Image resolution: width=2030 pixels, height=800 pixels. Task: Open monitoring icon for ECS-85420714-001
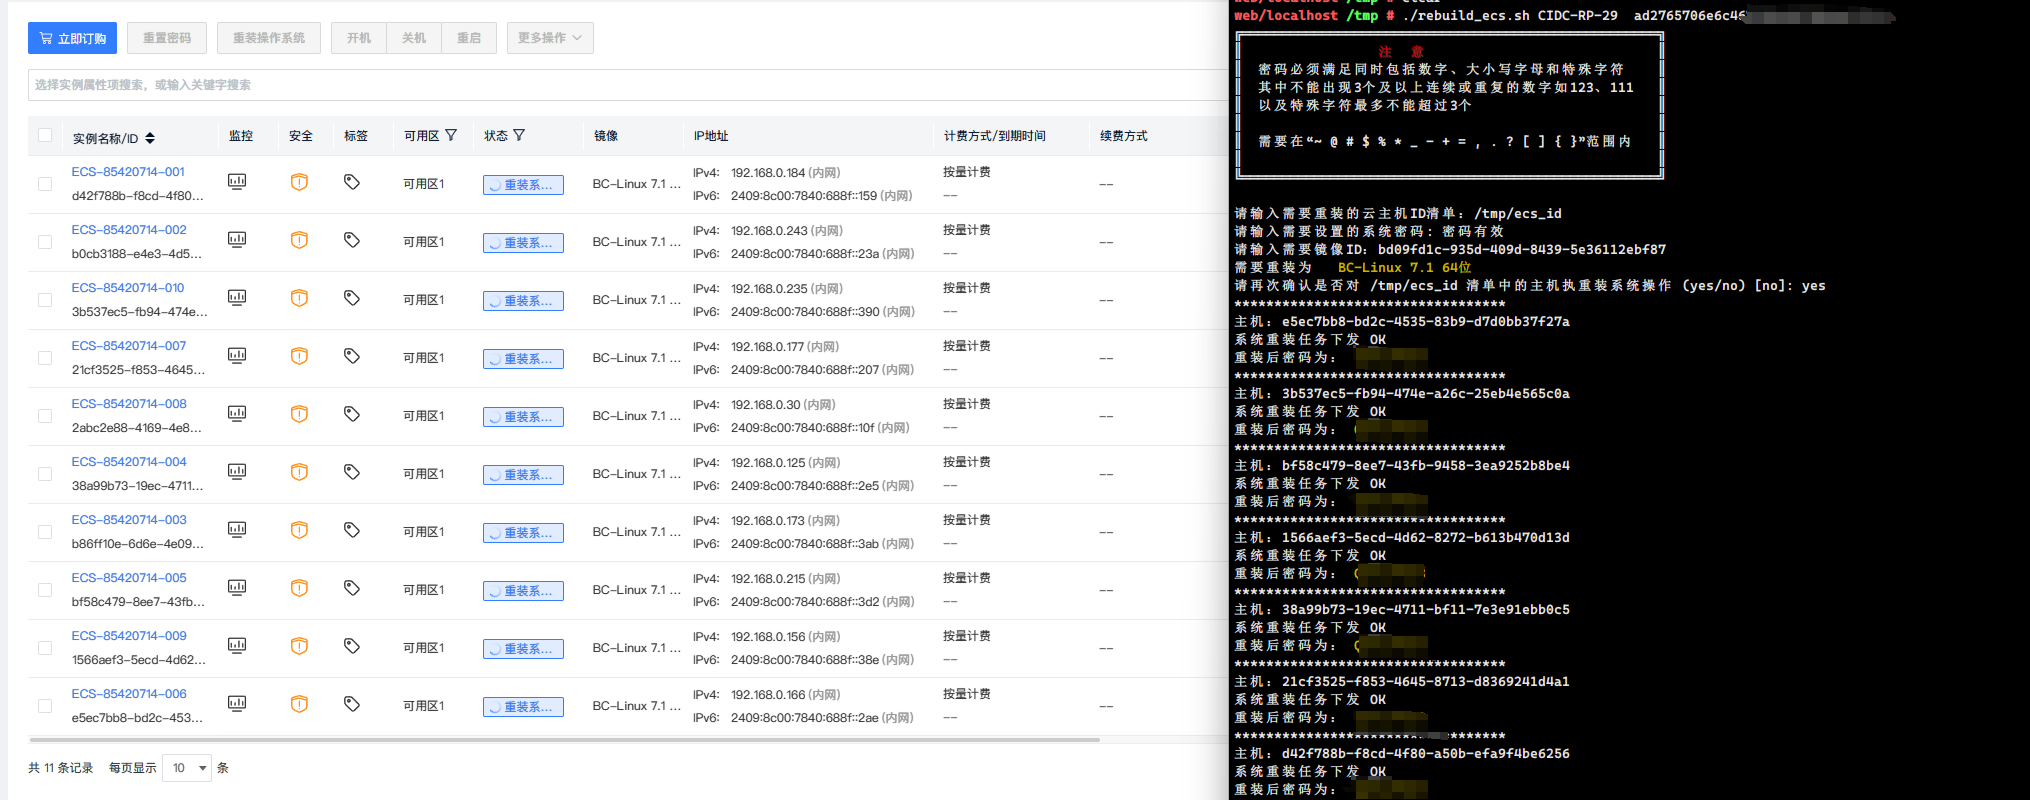[x=237, y=182]
